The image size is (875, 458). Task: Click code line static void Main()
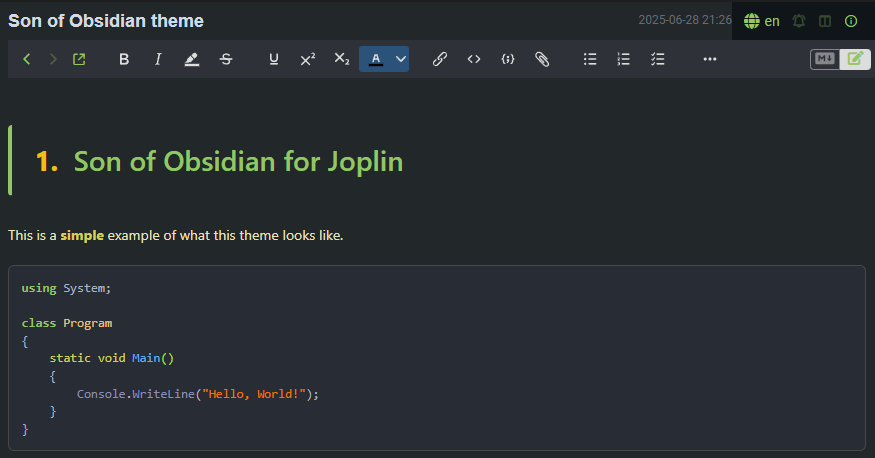click(112, 358)
